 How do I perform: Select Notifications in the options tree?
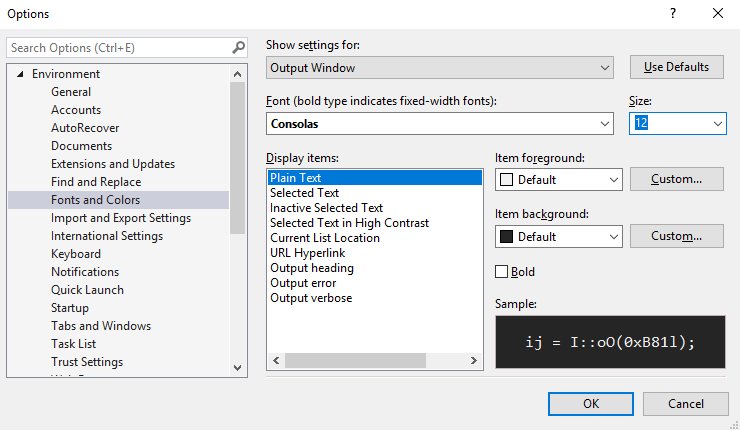85,272
